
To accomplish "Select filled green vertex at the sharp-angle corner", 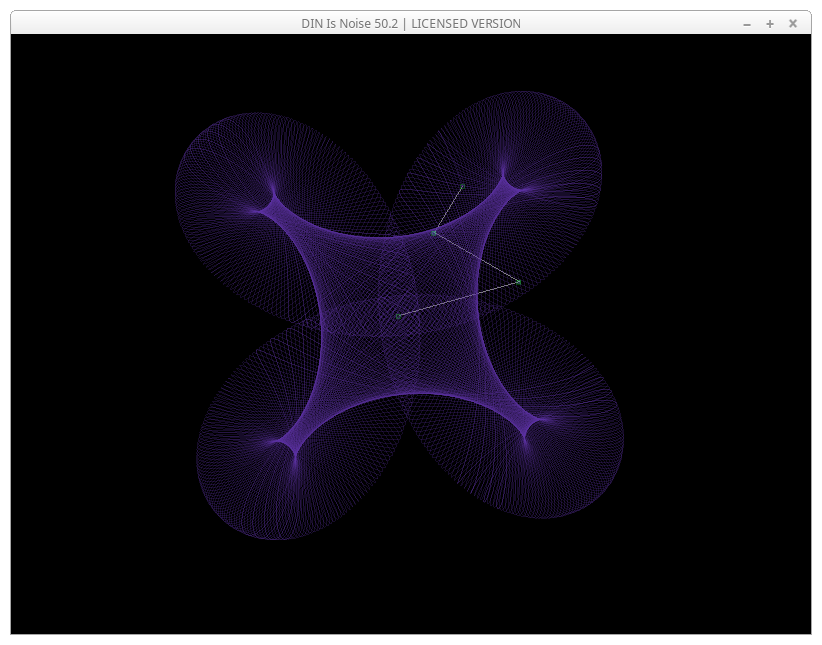I will (x=518, y=283).
